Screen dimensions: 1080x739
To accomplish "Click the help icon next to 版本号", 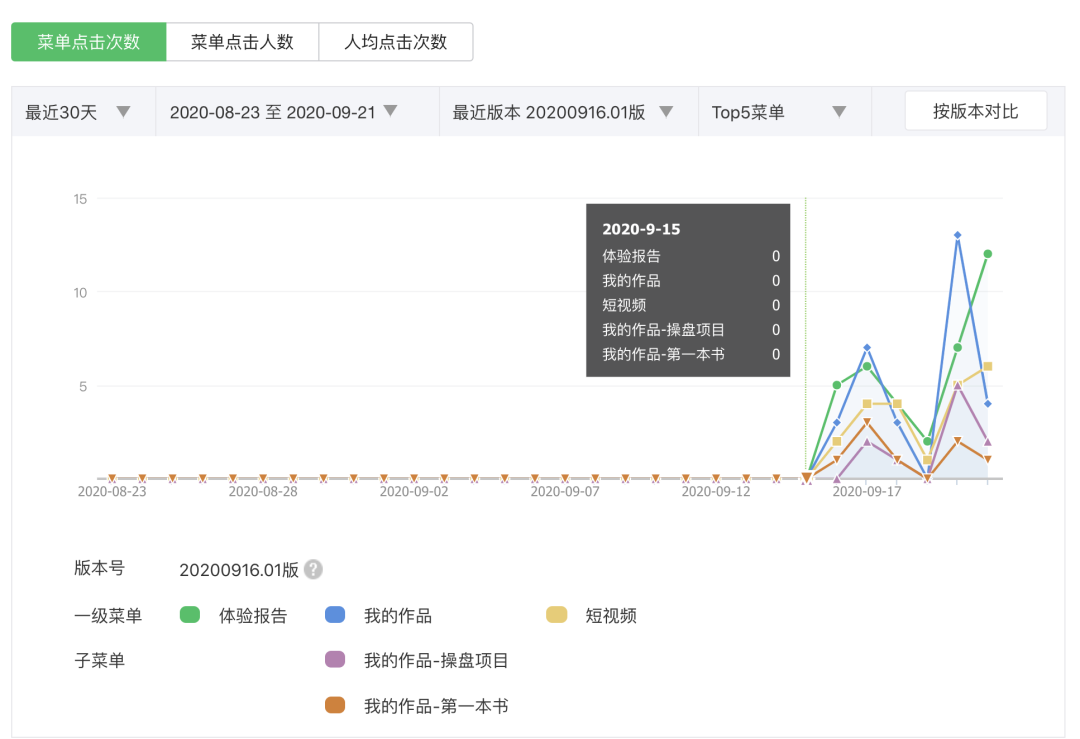I will [x=314, y=569].
